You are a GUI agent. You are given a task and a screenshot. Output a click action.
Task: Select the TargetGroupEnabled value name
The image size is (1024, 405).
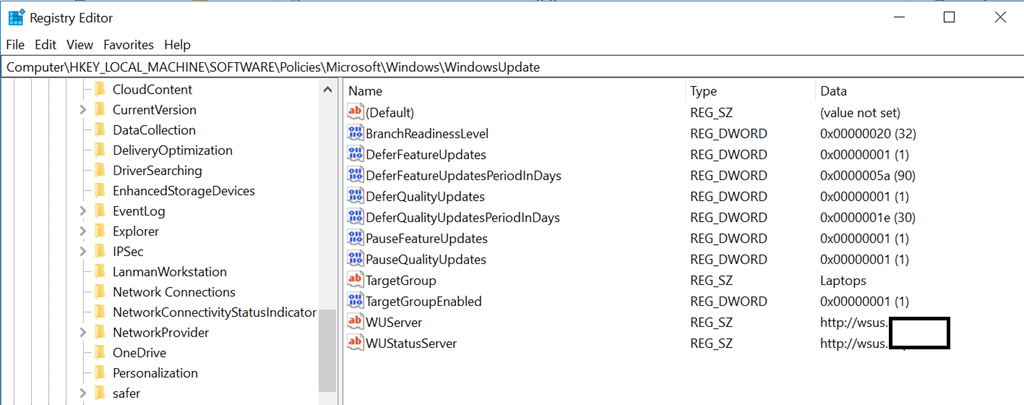(424, 300)
